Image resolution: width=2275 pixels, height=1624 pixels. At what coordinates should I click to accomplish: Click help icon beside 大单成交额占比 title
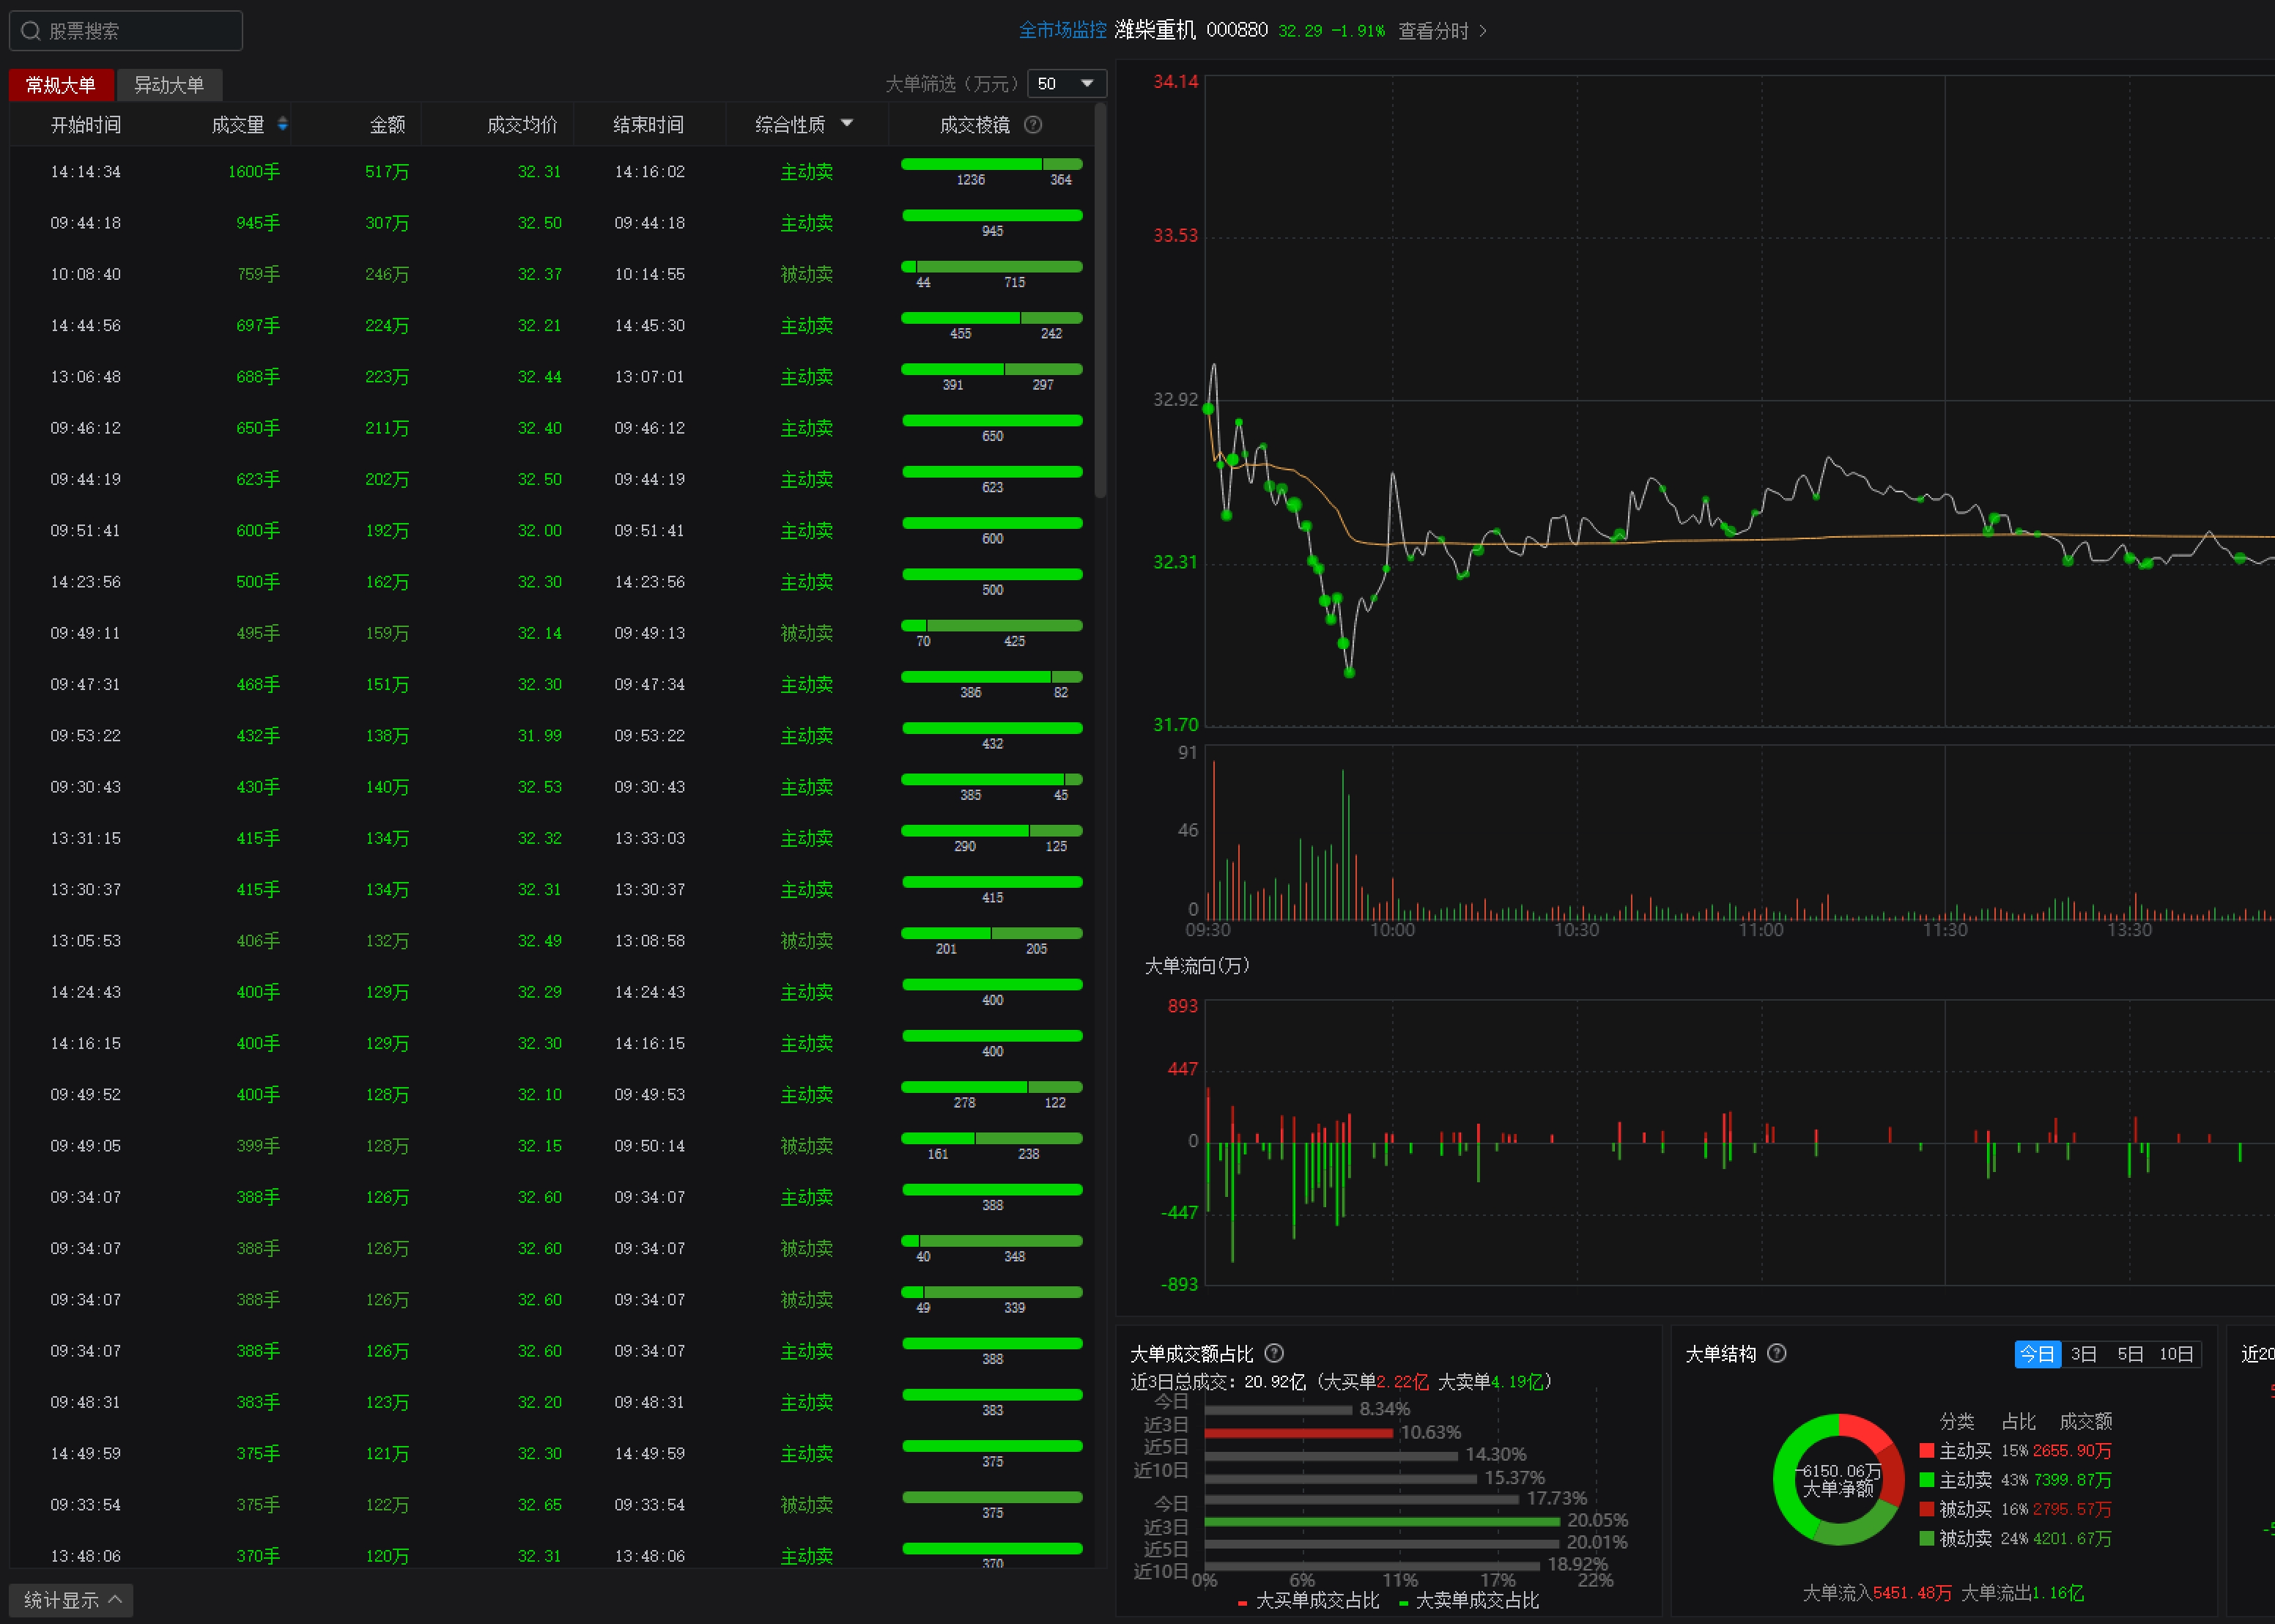[x=1274, y=1353]
